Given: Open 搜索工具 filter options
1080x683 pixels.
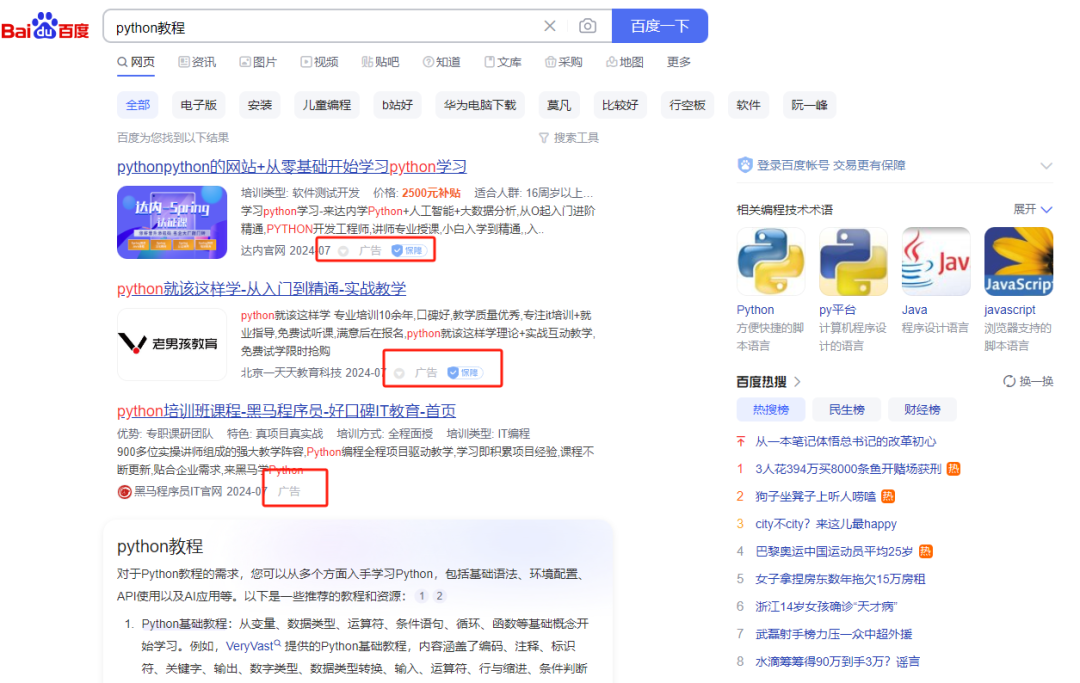Looking at the screenshot, I should click(569, 138).
